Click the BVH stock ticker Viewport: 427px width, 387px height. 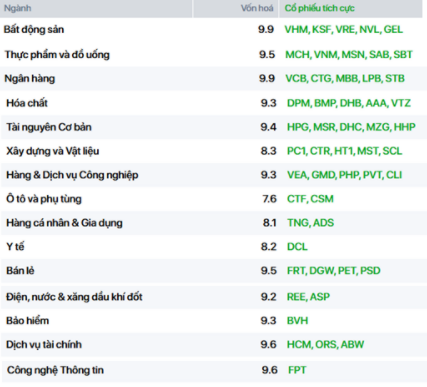[298, 321]
